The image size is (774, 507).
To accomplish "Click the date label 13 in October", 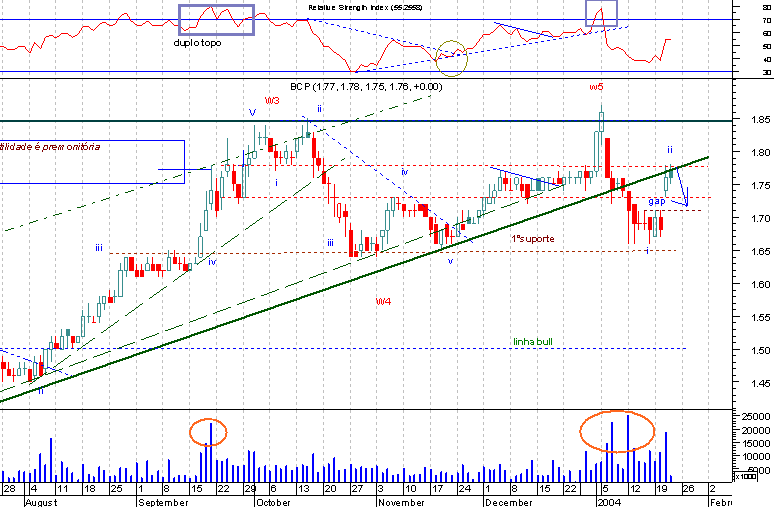I will point(303,489).
